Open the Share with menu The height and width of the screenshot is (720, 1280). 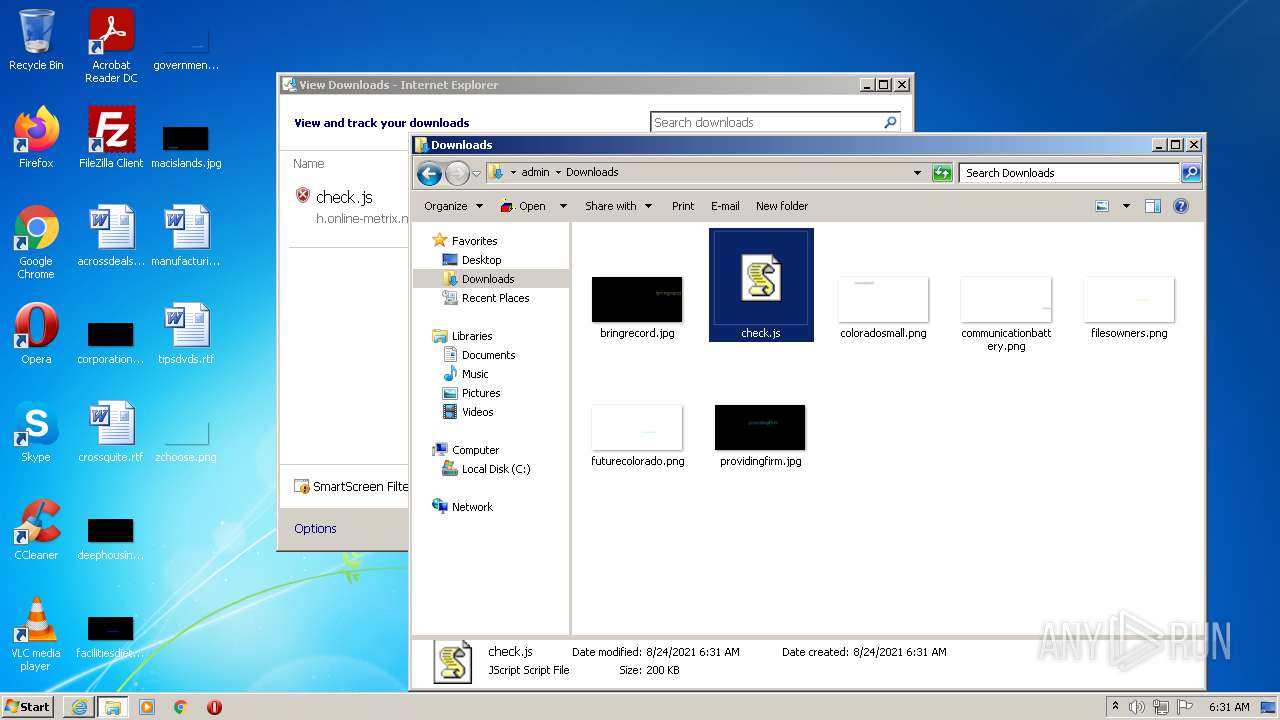click(x=618, y=206)
